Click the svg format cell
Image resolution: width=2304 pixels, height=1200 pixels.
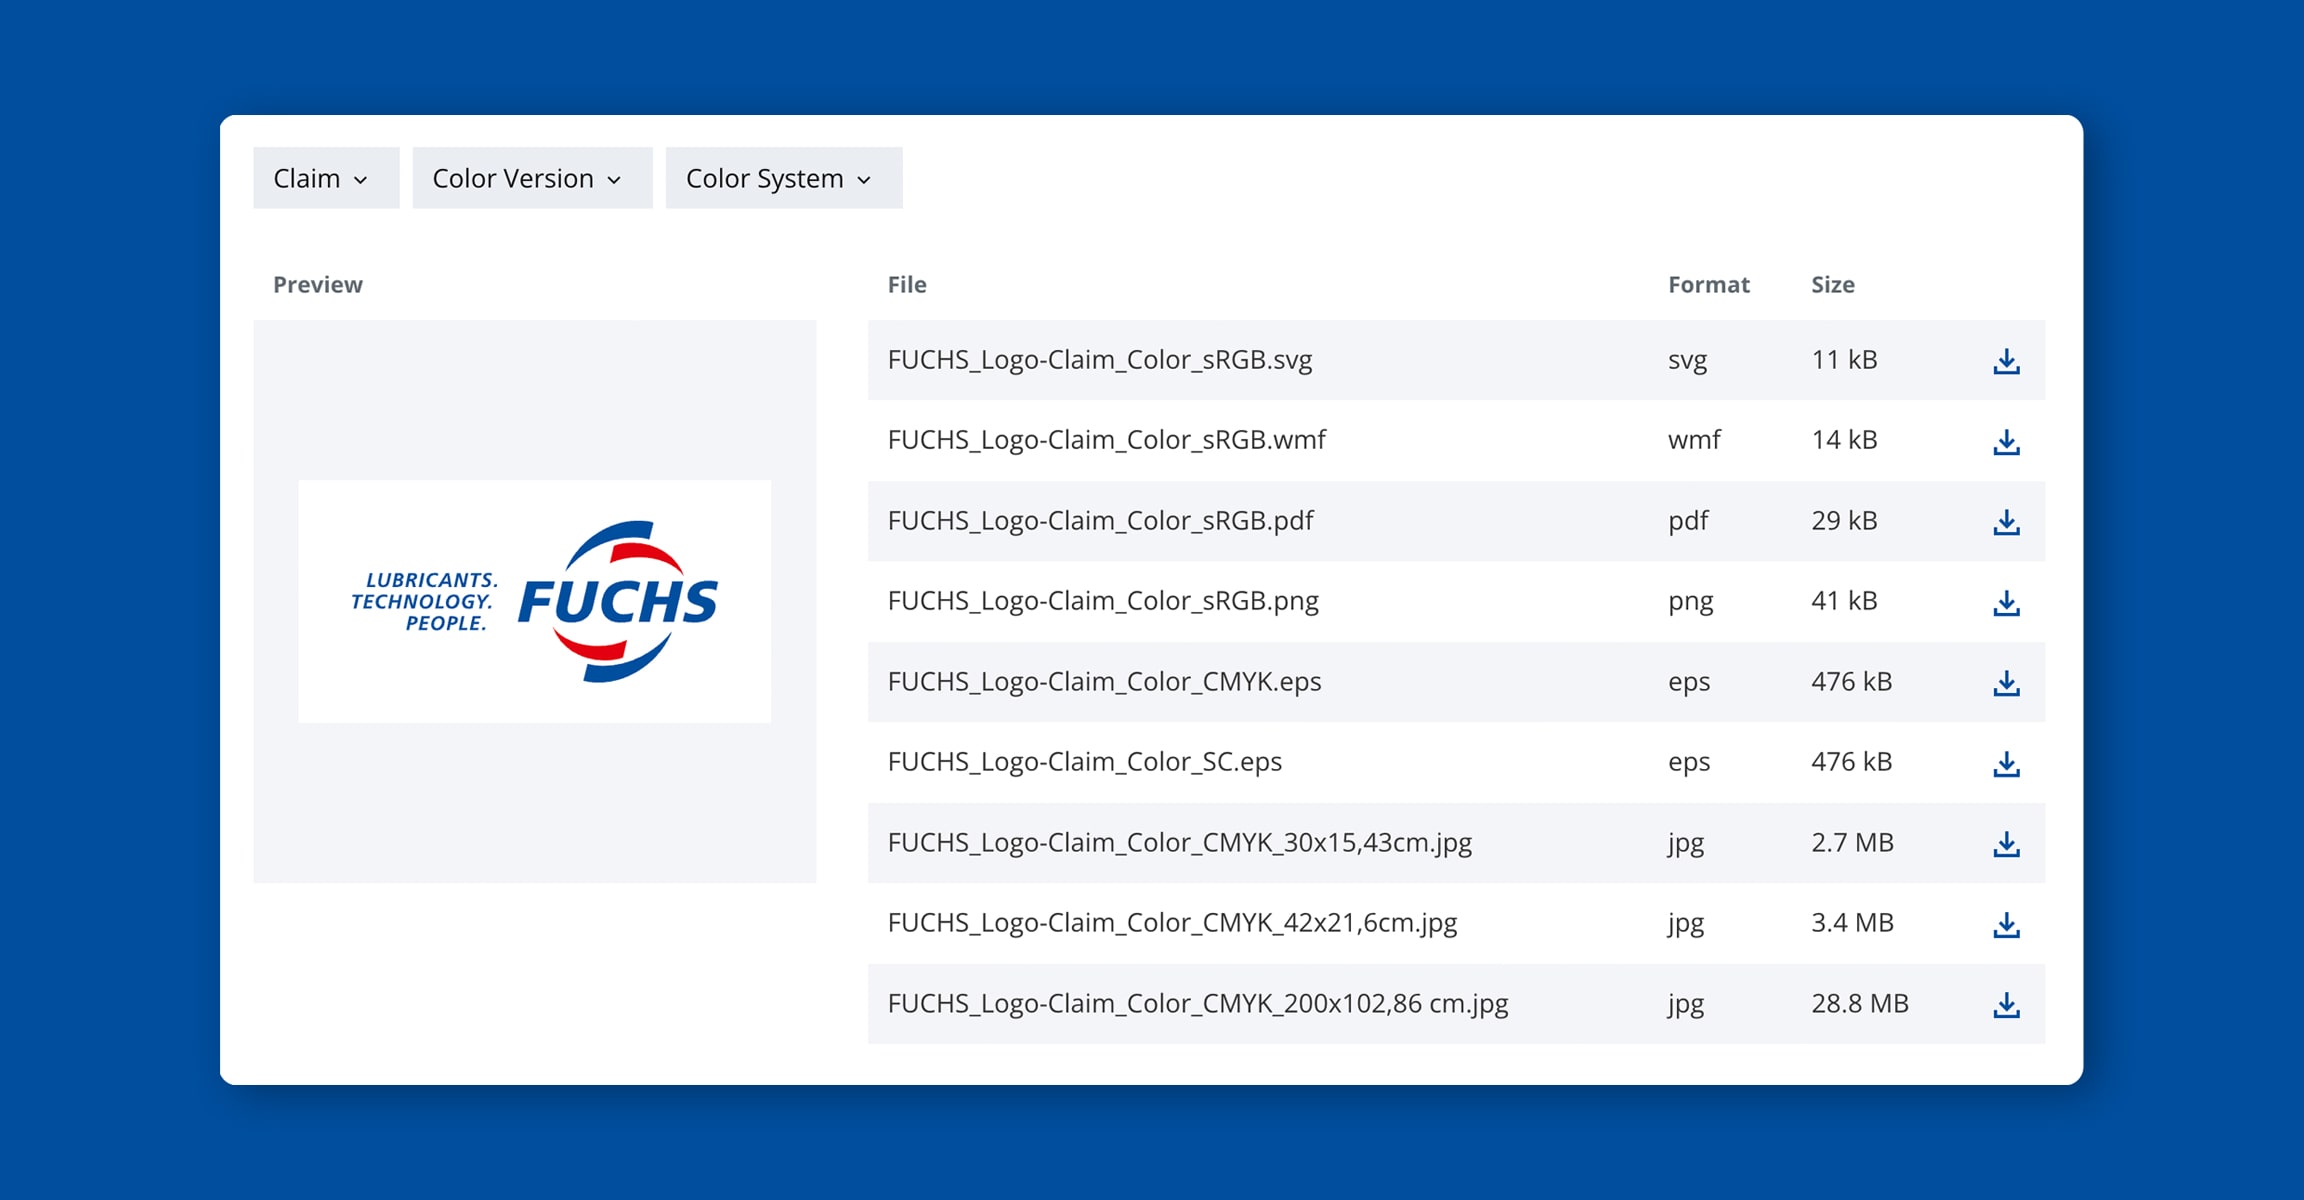(x=1687, y=360)
